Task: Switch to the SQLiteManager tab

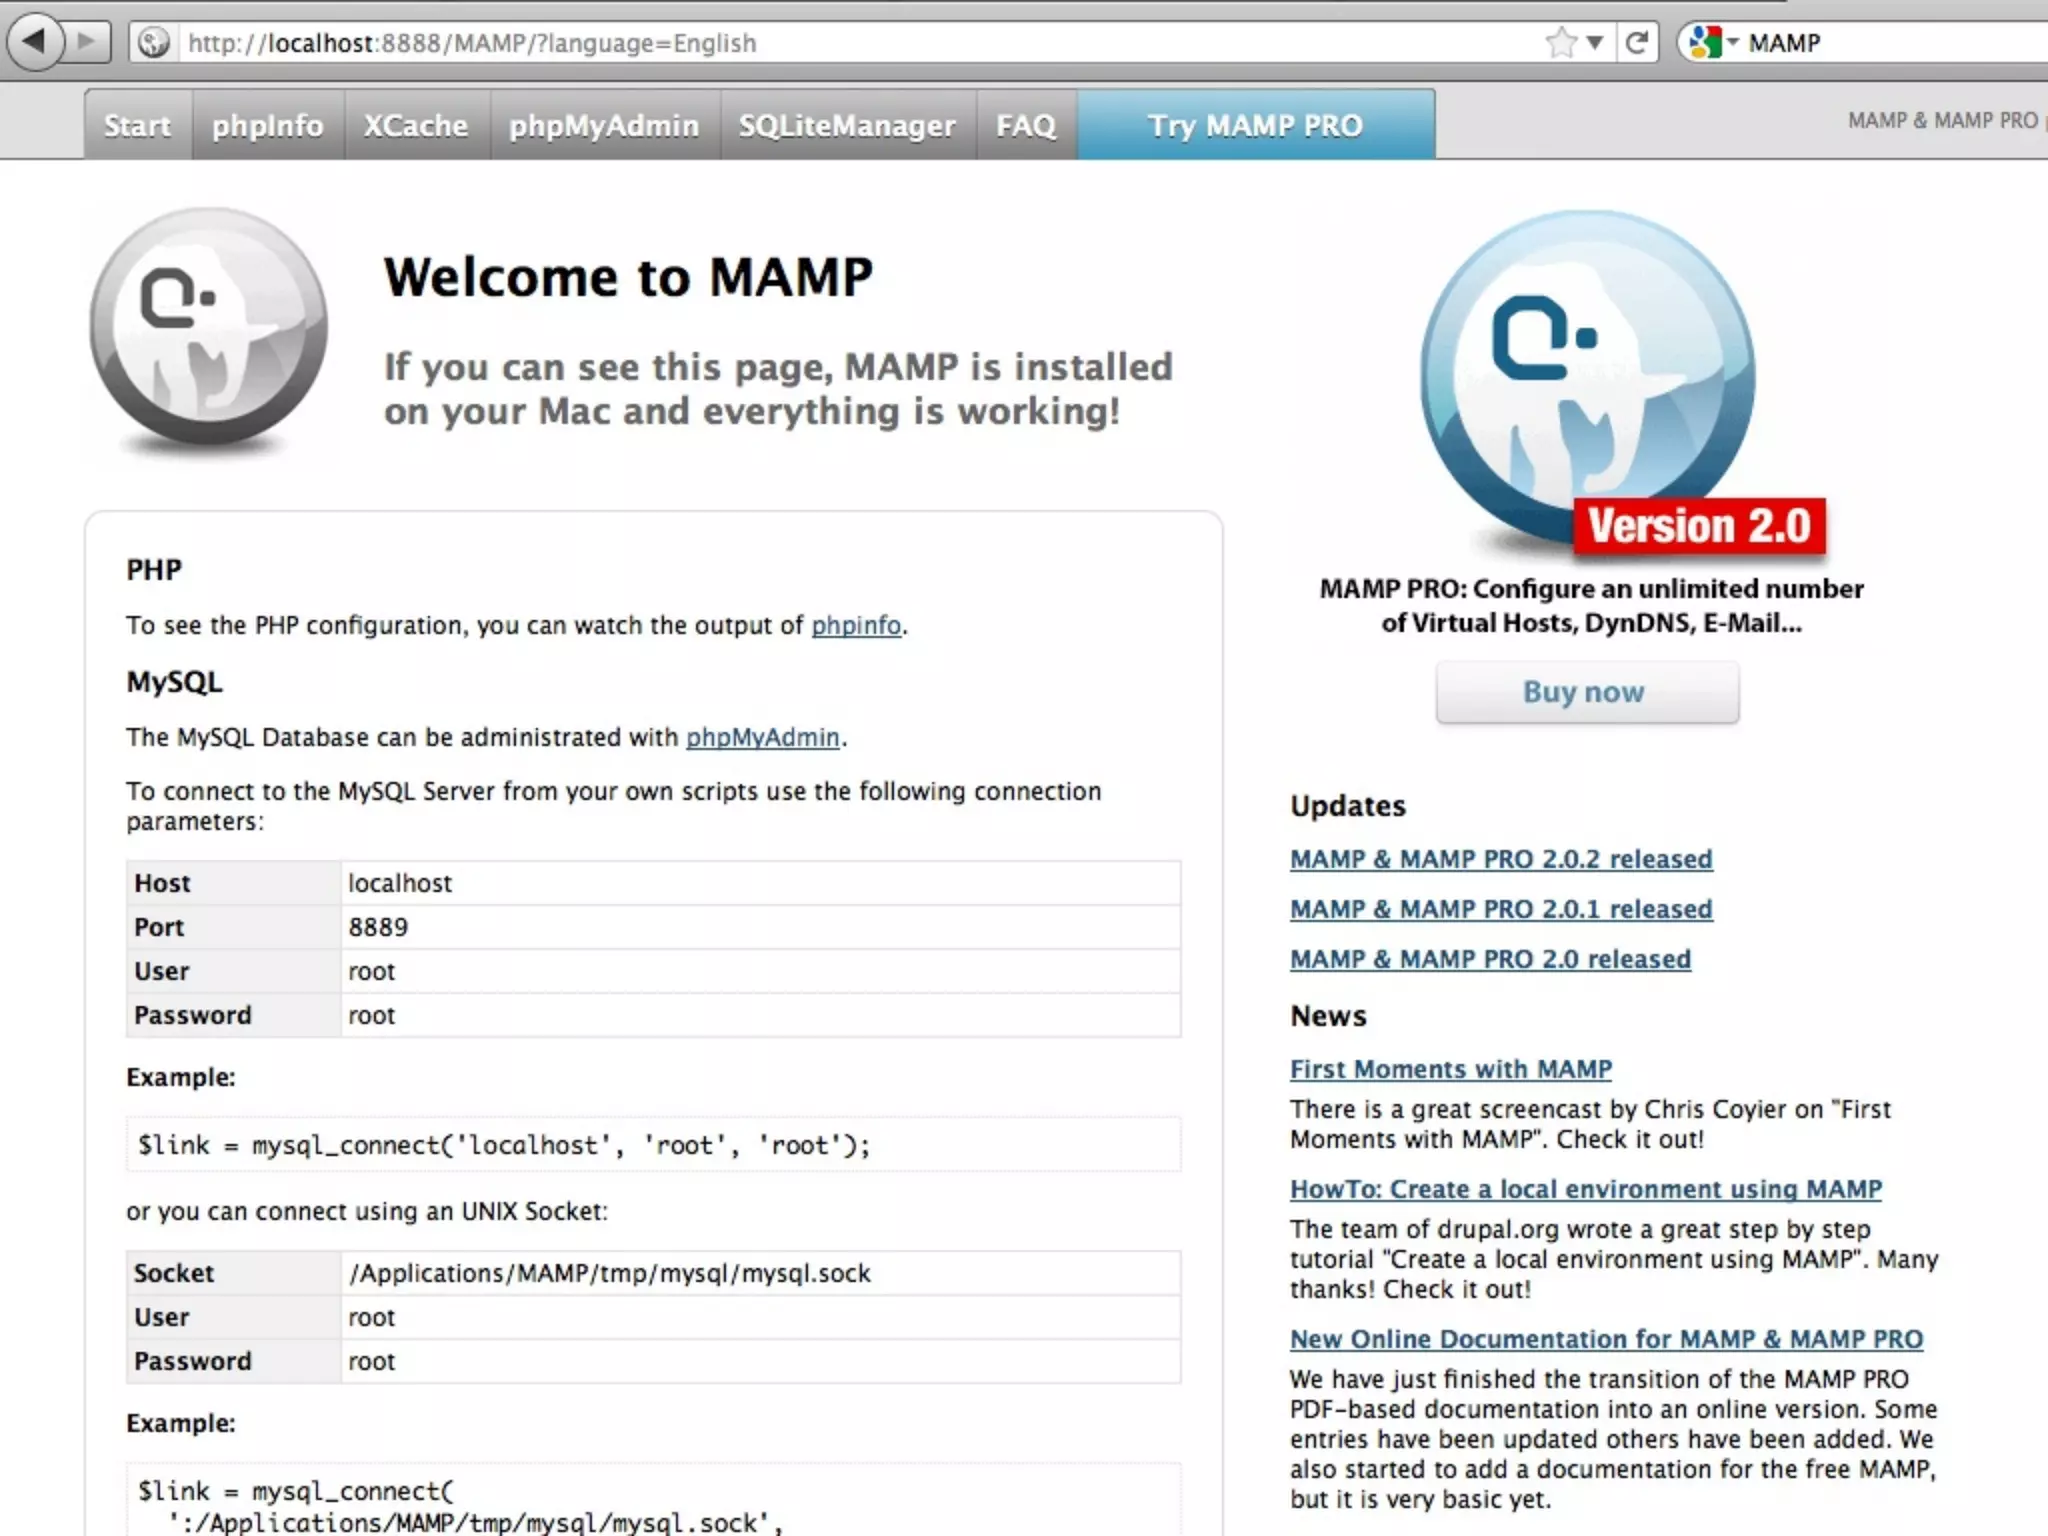Action: pyautogui.click(x=847, y=125)
